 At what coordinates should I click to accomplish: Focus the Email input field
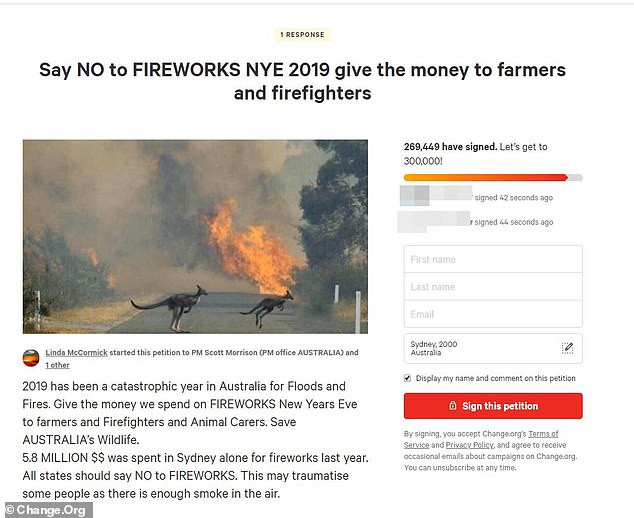[493, 314]
